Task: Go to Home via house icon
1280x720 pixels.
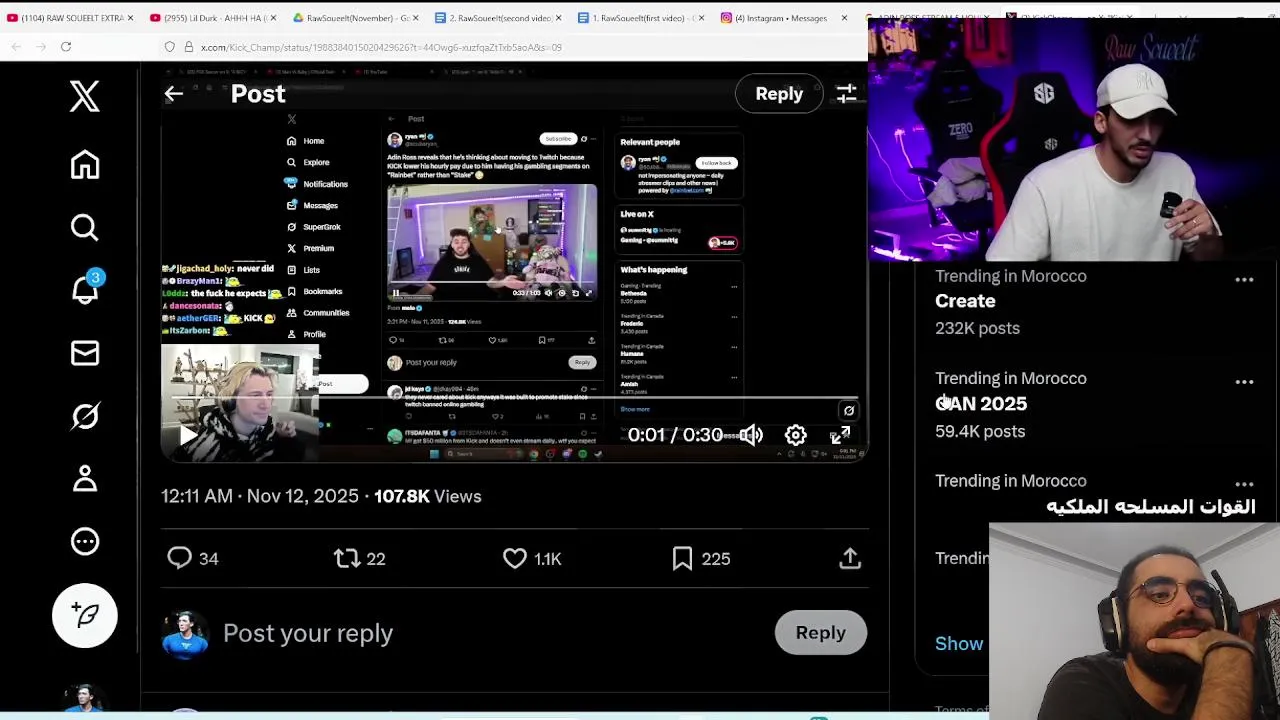Action: click(x=85, y=165)
